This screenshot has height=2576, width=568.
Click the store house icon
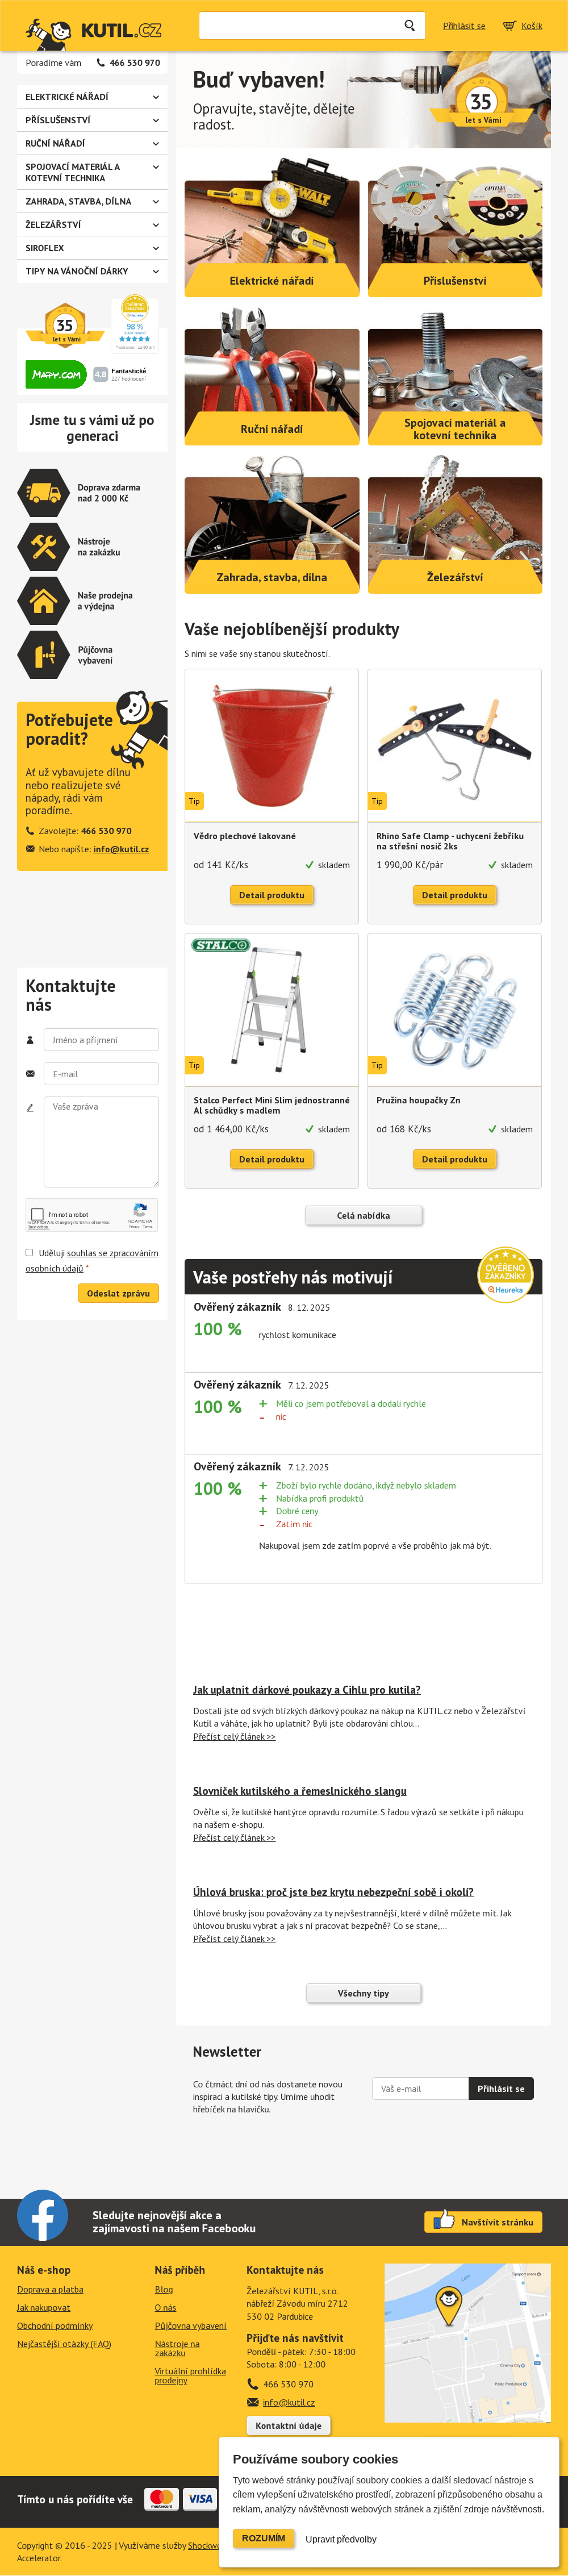(x=43, y=601)
